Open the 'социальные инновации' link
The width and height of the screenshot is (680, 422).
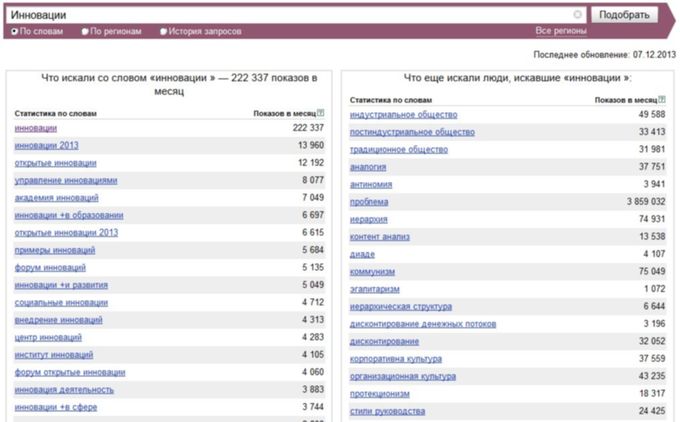coord(61,302)
